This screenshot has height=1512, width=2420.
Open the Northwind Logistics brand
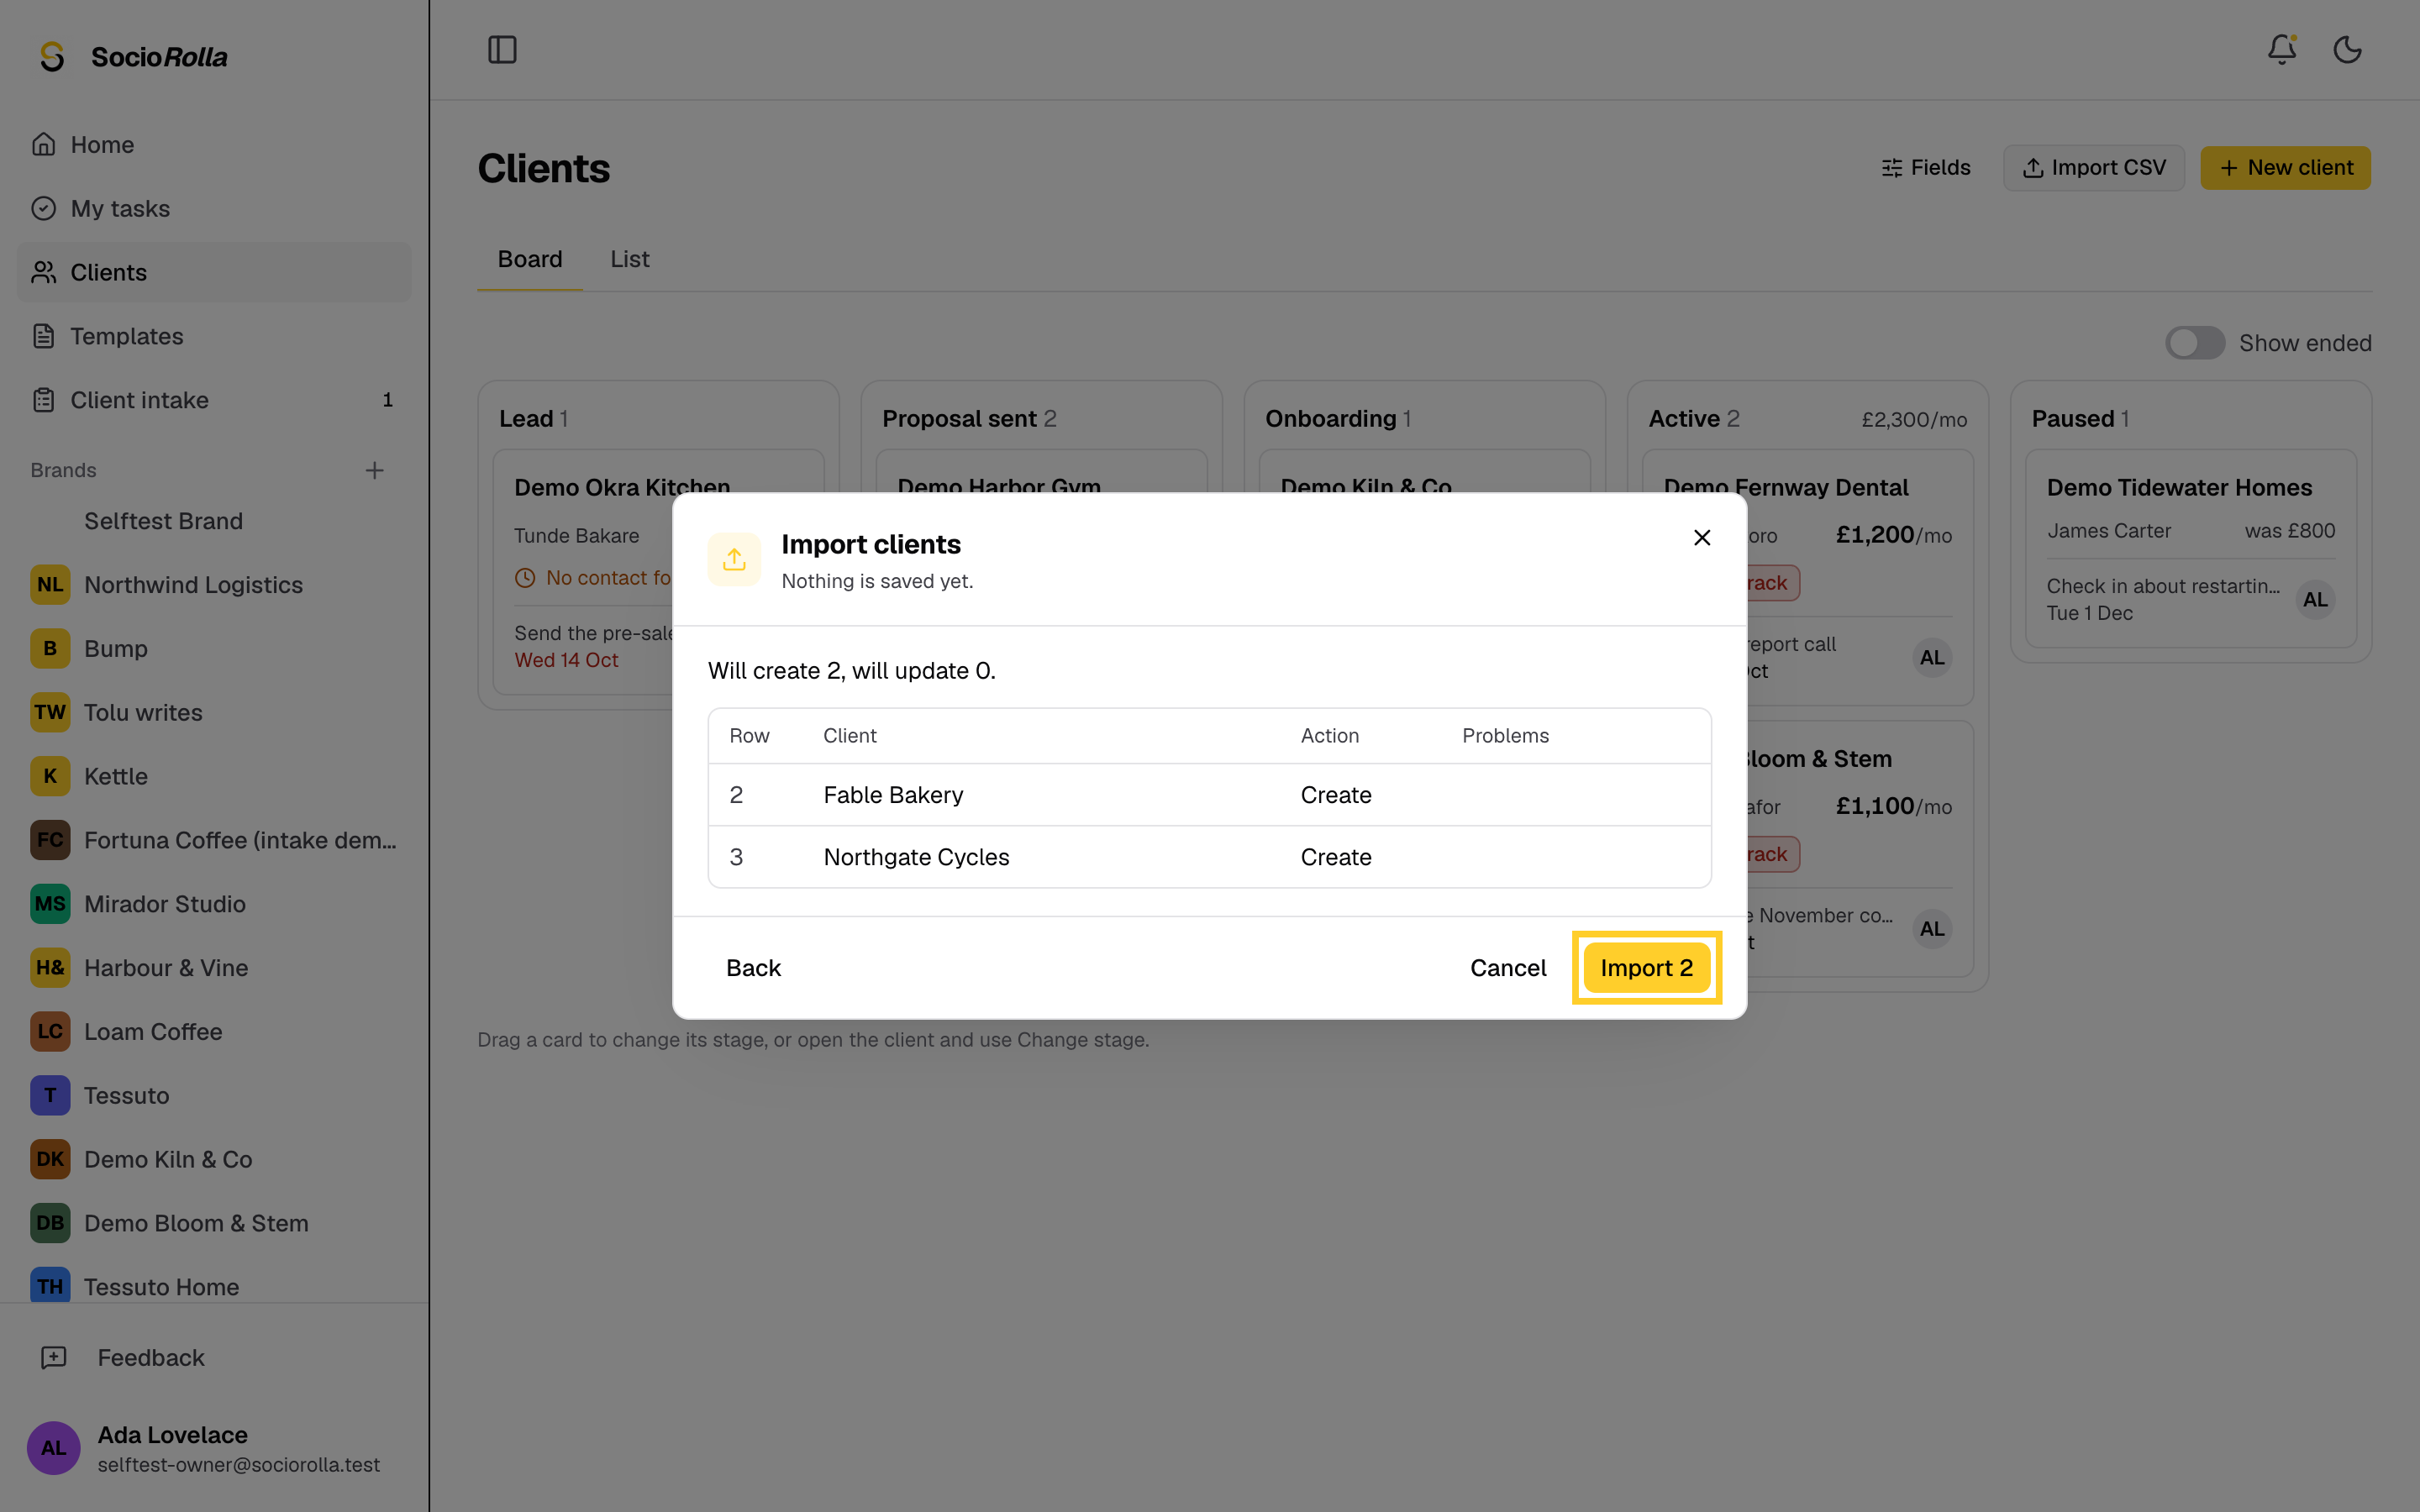214,585
